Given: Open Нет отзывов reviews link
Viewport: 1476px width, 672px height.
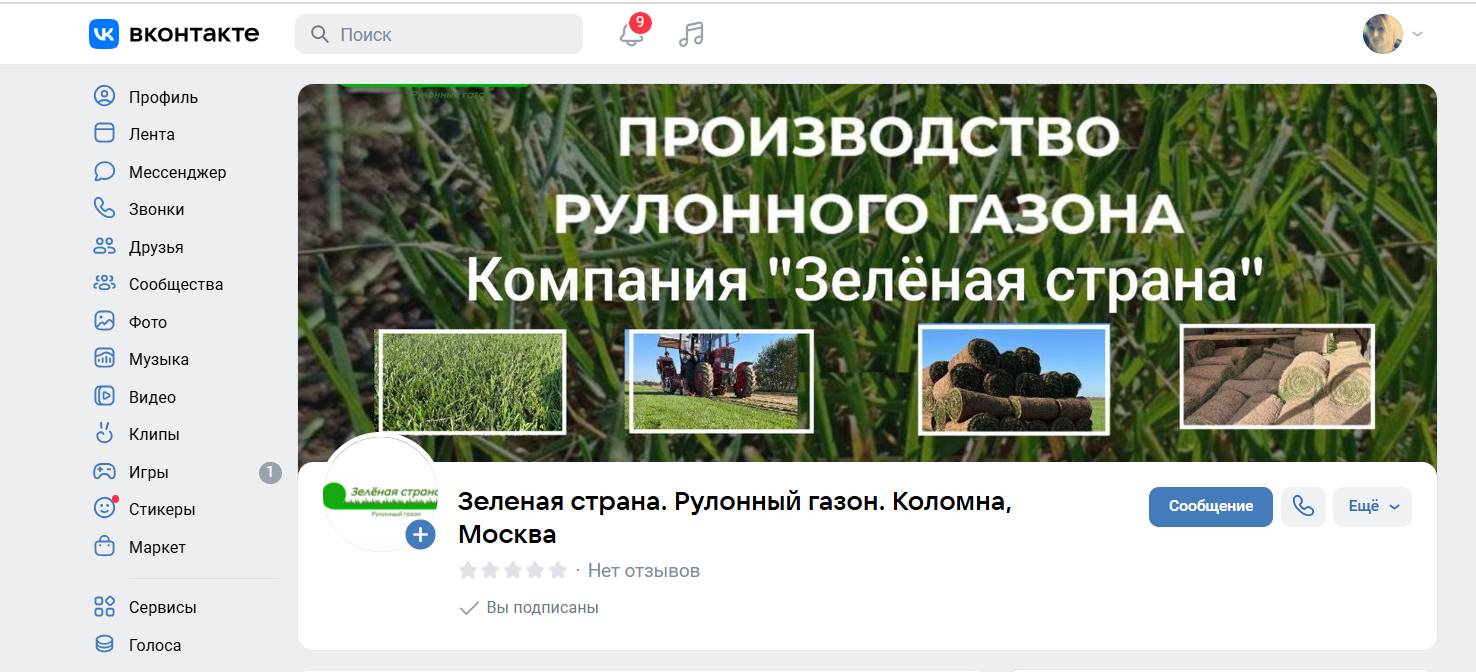Looking at the screenshot, I should [644, 571].
